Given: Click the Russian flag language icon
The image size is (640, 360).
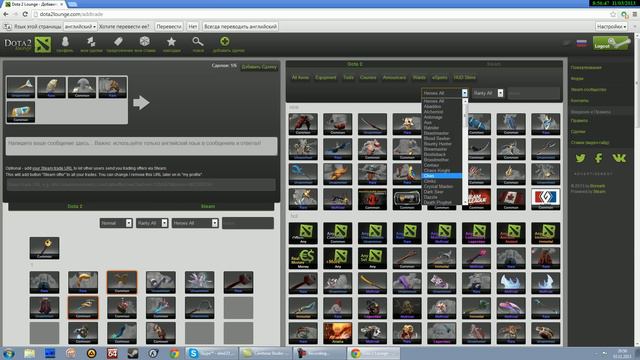Looking at the screenshot, I should 582,43.
